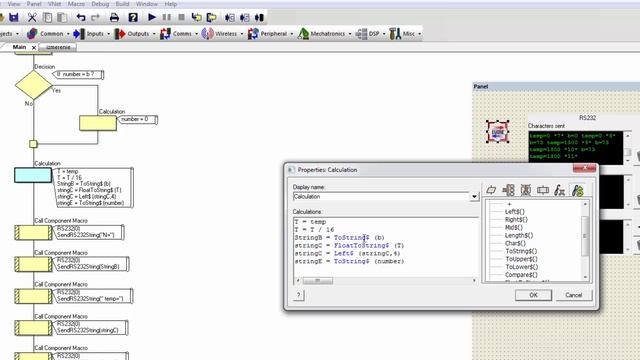Click the Step Into debug icon
This screenshot has width=640, height=360.
click(197, 18)
